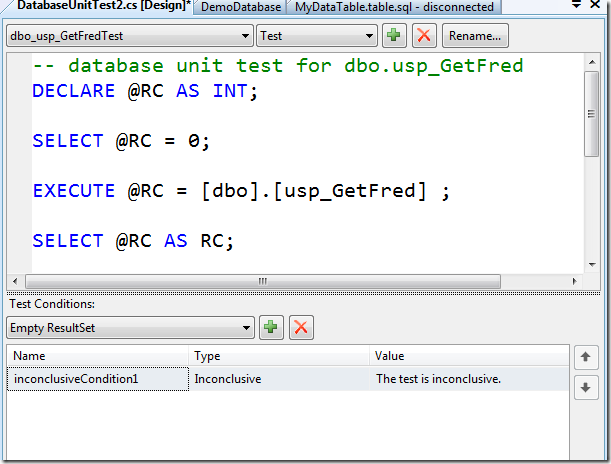The image size is (611, 464).
Task: Delete the selected unit test
Action: click(424, 35)
